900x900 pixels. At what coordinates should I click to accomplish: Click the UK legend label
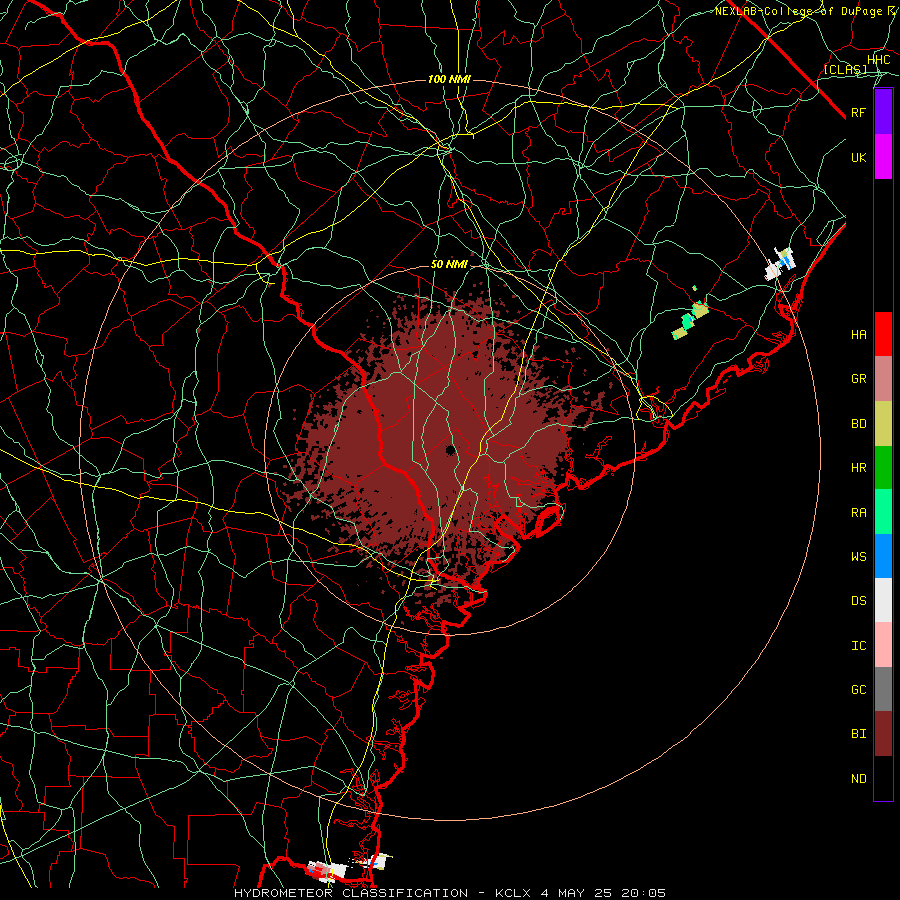(x=858, y=157)
